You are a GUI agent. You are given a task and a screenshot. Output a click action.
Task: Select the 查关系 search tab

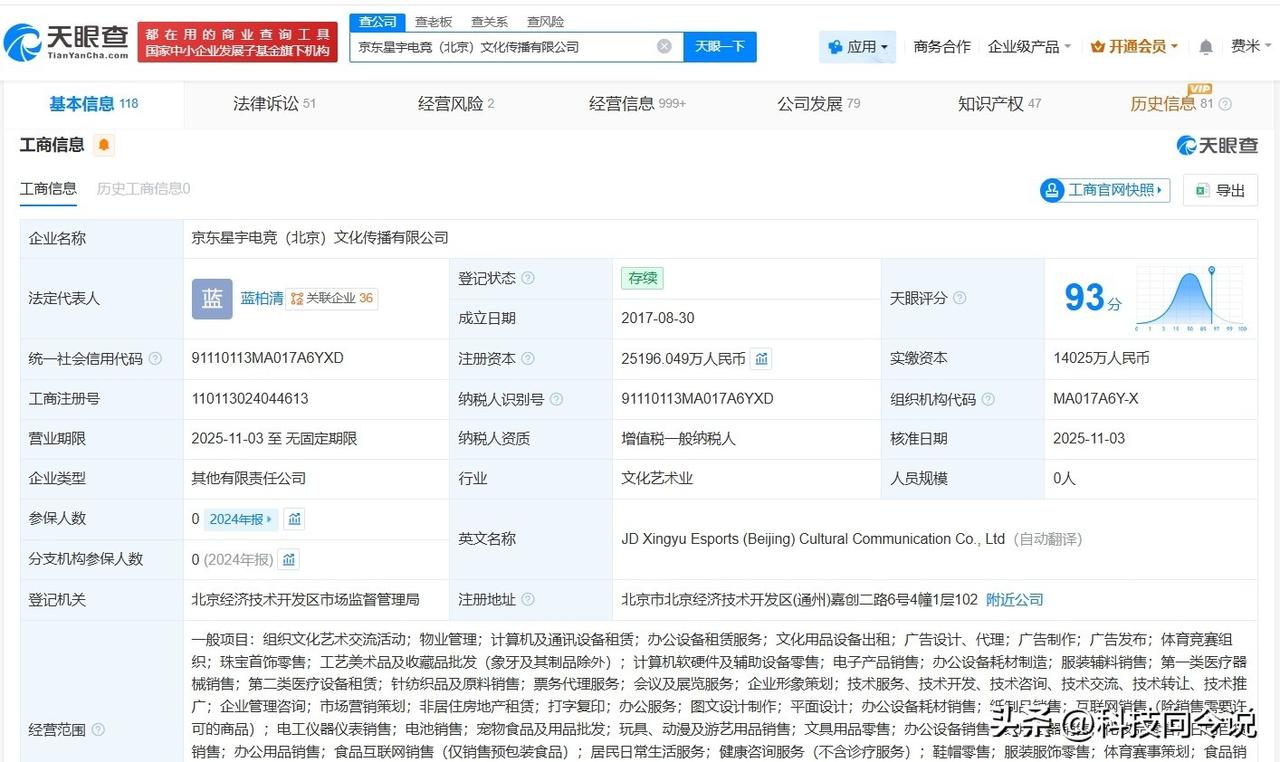click(x=489, y=22)
